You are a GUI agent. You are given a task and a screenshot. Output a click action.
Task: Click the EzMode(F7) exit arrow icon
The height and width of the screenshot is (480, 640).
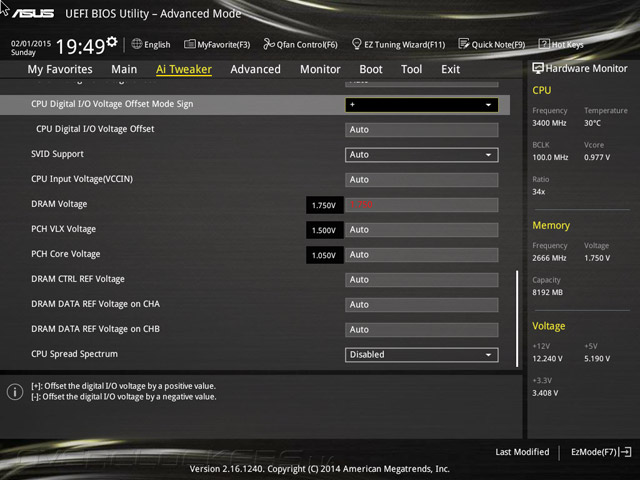point(625,452)
